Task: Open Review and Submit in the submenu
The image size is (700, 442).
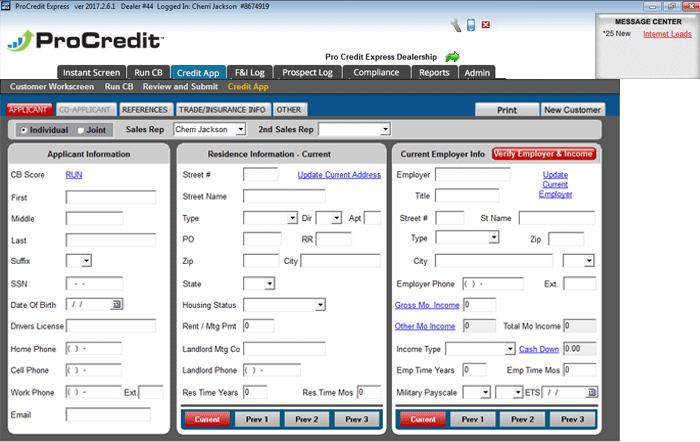Action: click(x=180, y=87)
